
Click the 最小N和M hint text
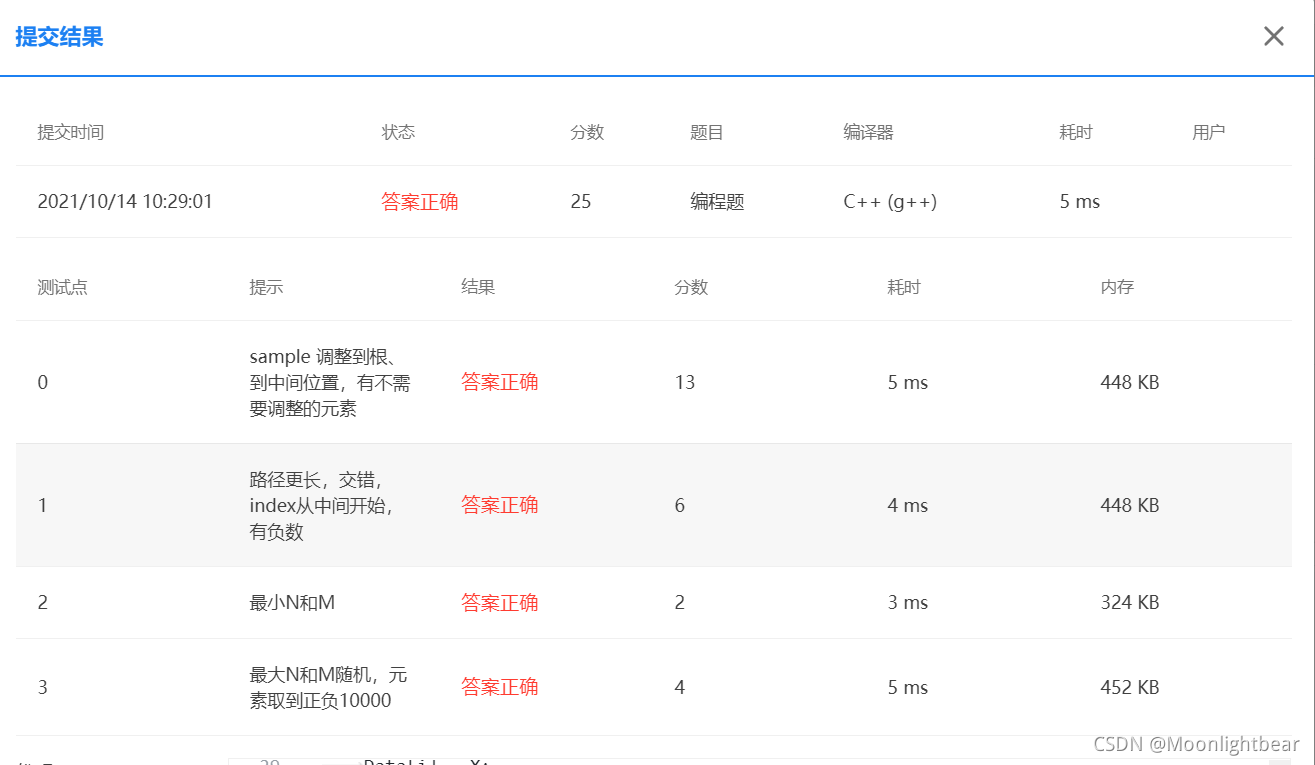[292, 603]
